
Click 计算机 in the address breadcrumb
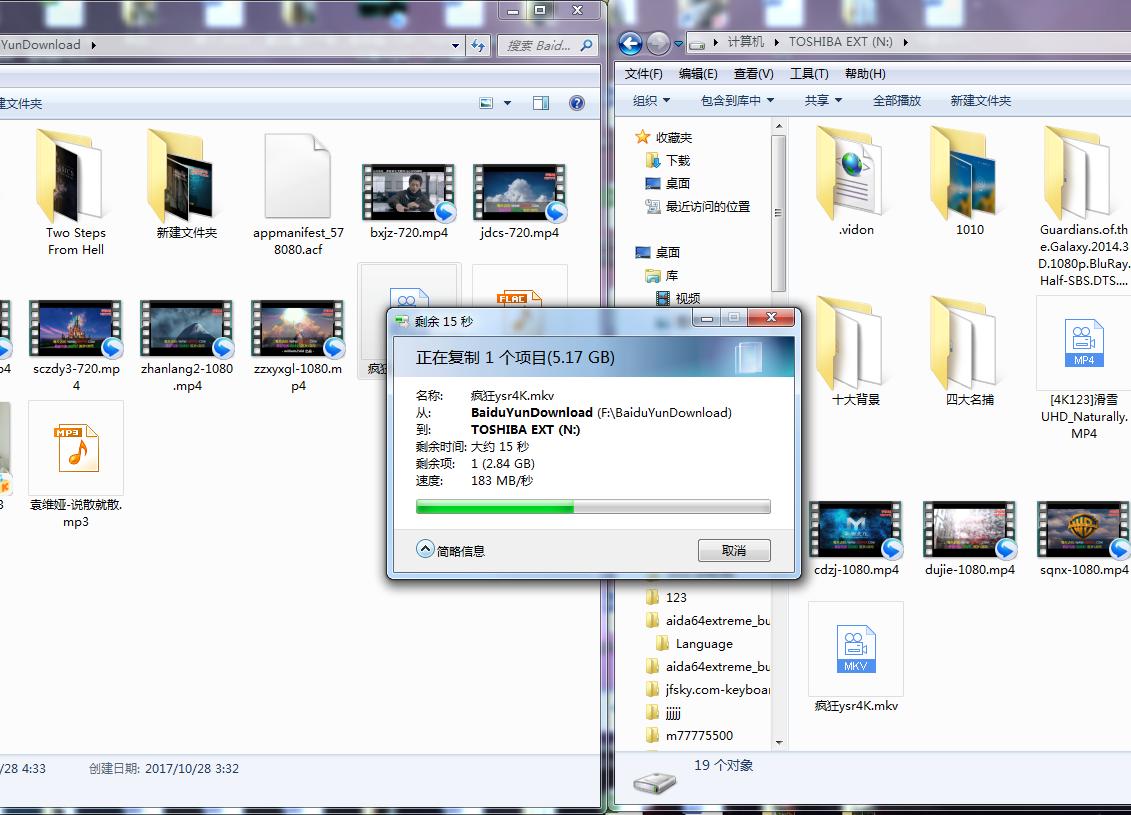(x=745, y=42)
